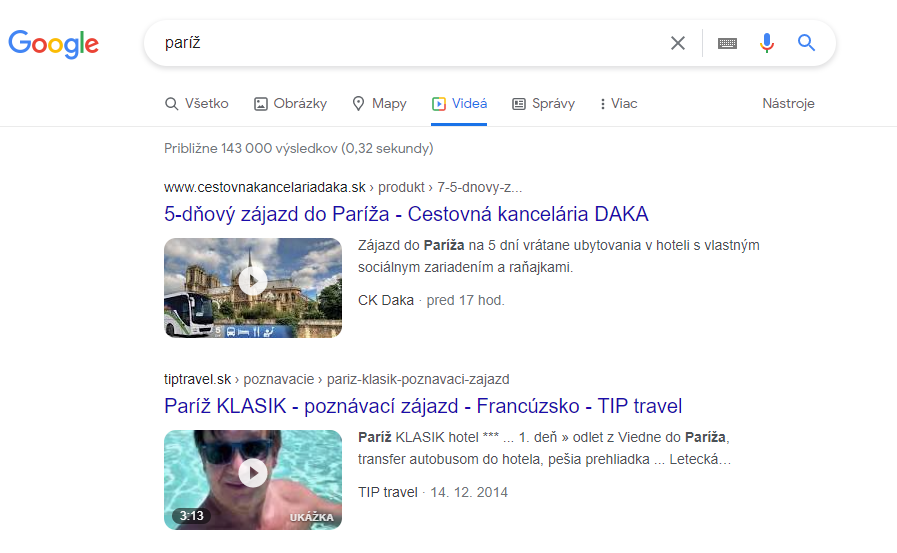Click the Paríž KLASIK hotel snippet description
The height and width of the screenshot is (553, 897).
point(545,448)
